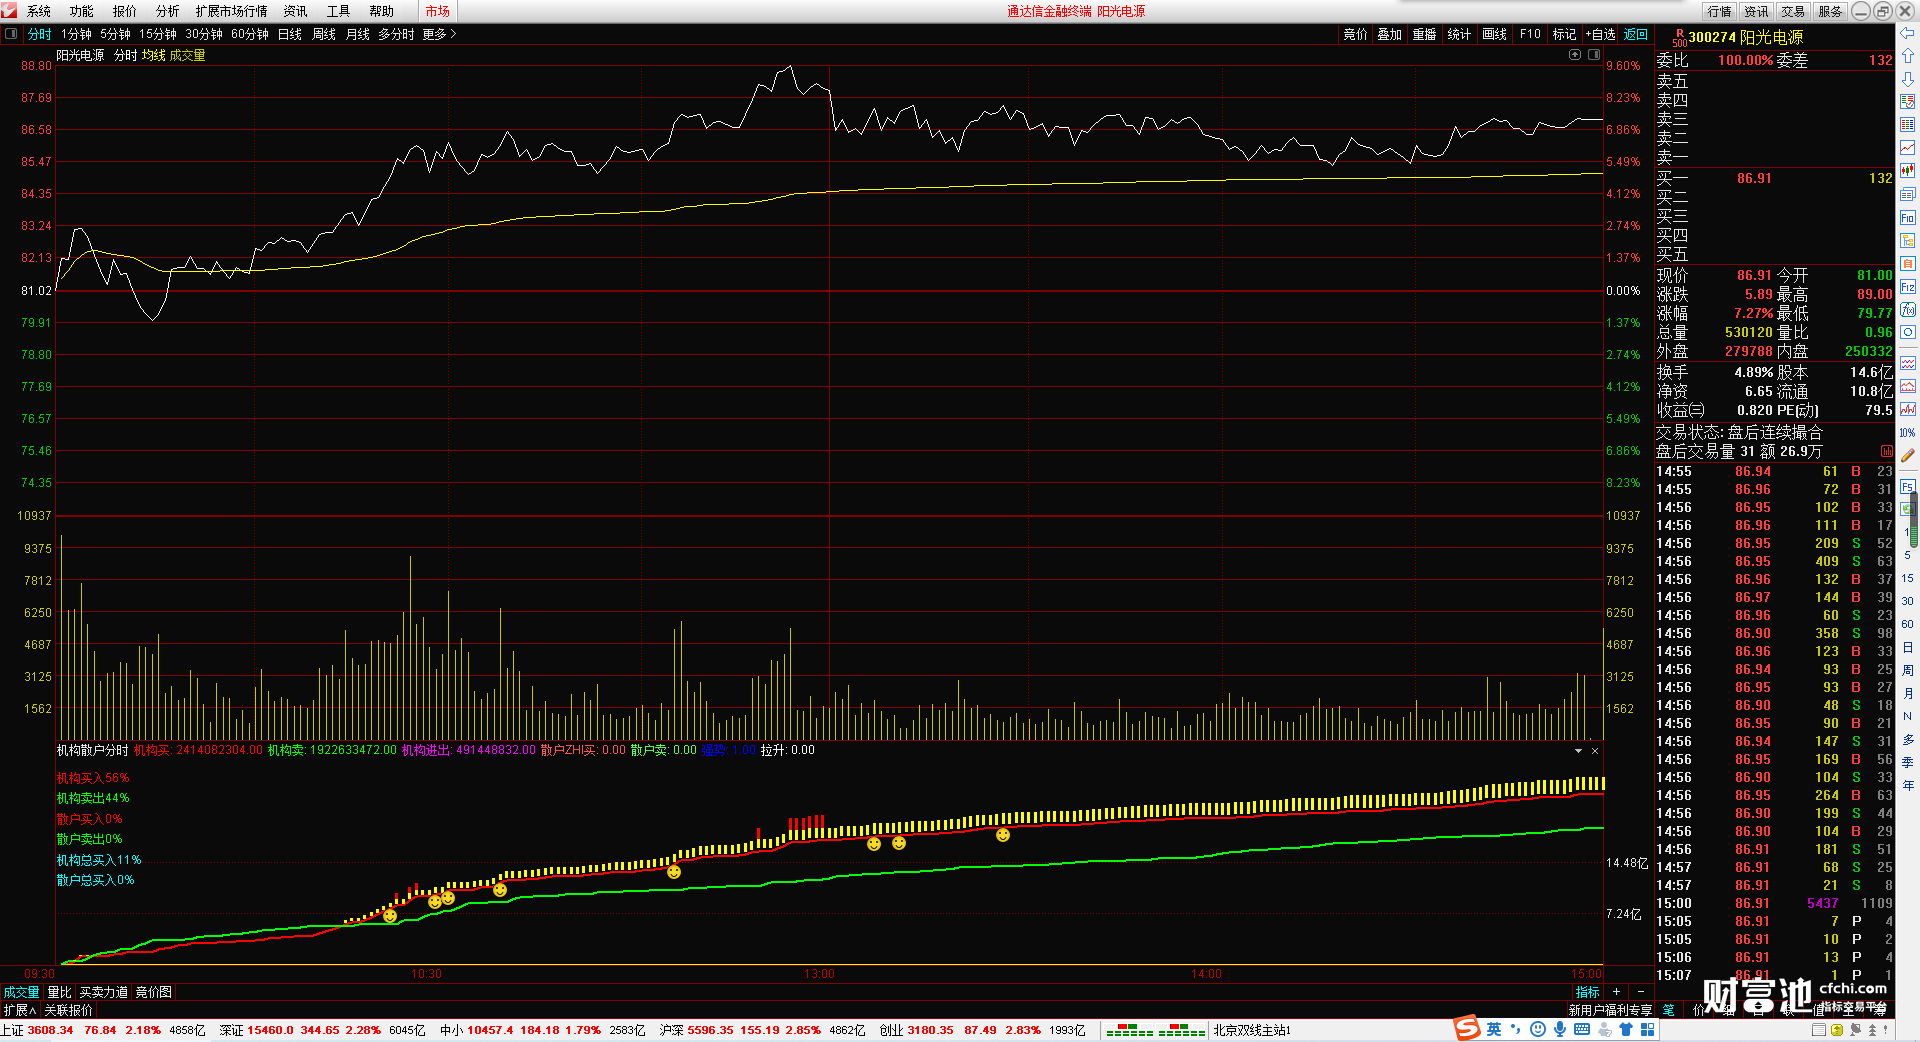Open the red line chart icon in sidebar

pos(1907,148)
